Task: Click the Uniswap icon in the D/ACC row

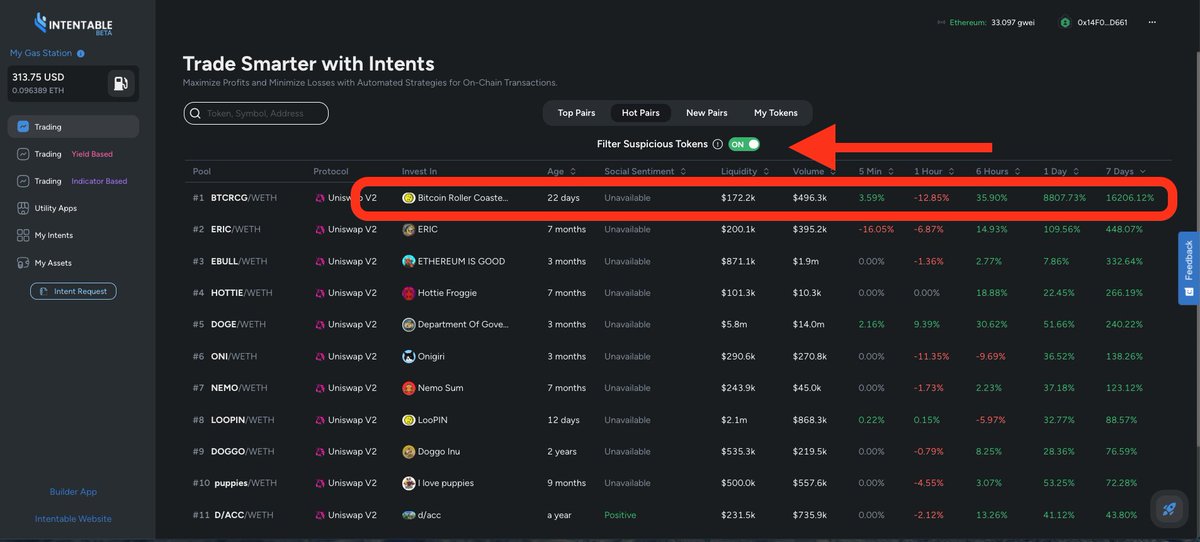Action: pyautogui.click(x=321, y=515)
